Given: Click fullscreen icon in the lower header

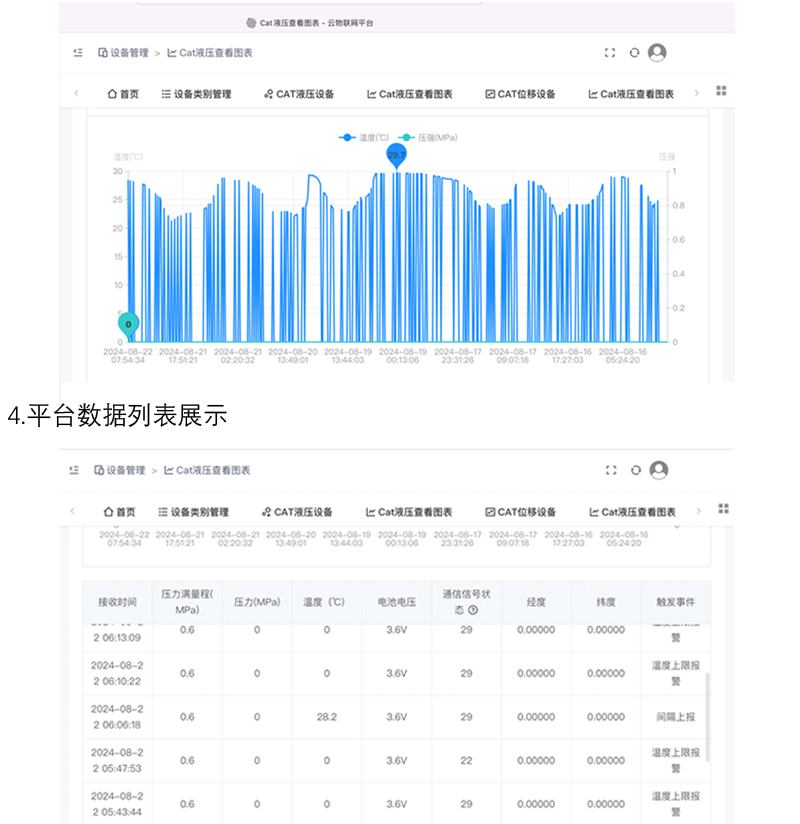Looking at the screenshot, I should [x=611, y=470].
